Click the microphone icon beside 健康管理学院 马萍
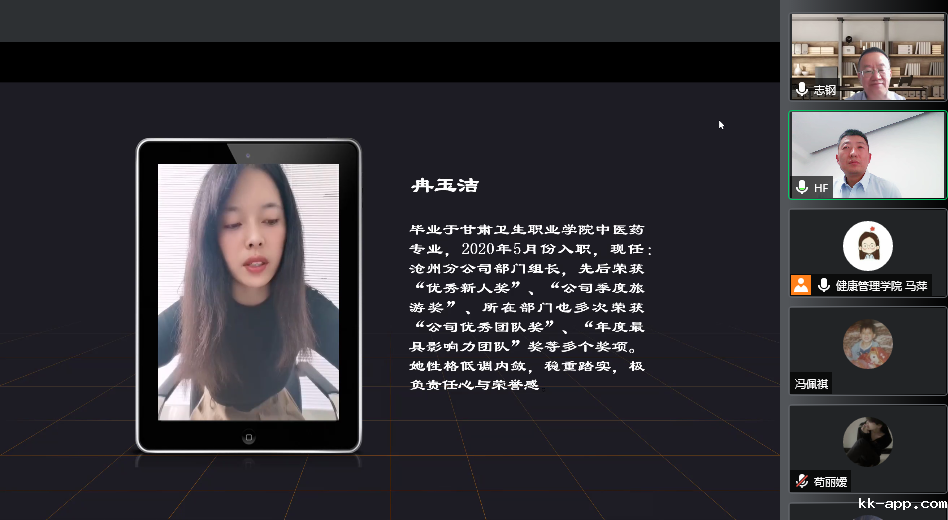 pos(823,285)
